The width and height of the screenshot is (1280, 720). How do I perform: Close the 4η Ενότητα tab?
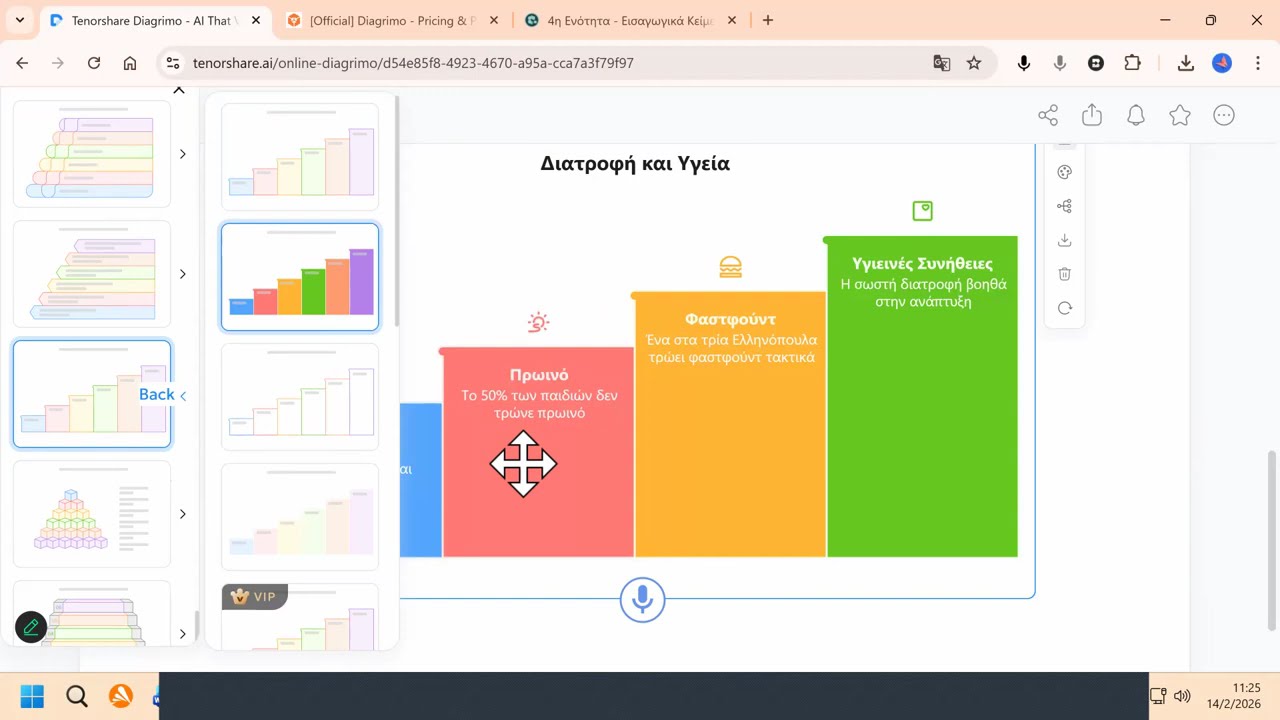coord(732,20)
